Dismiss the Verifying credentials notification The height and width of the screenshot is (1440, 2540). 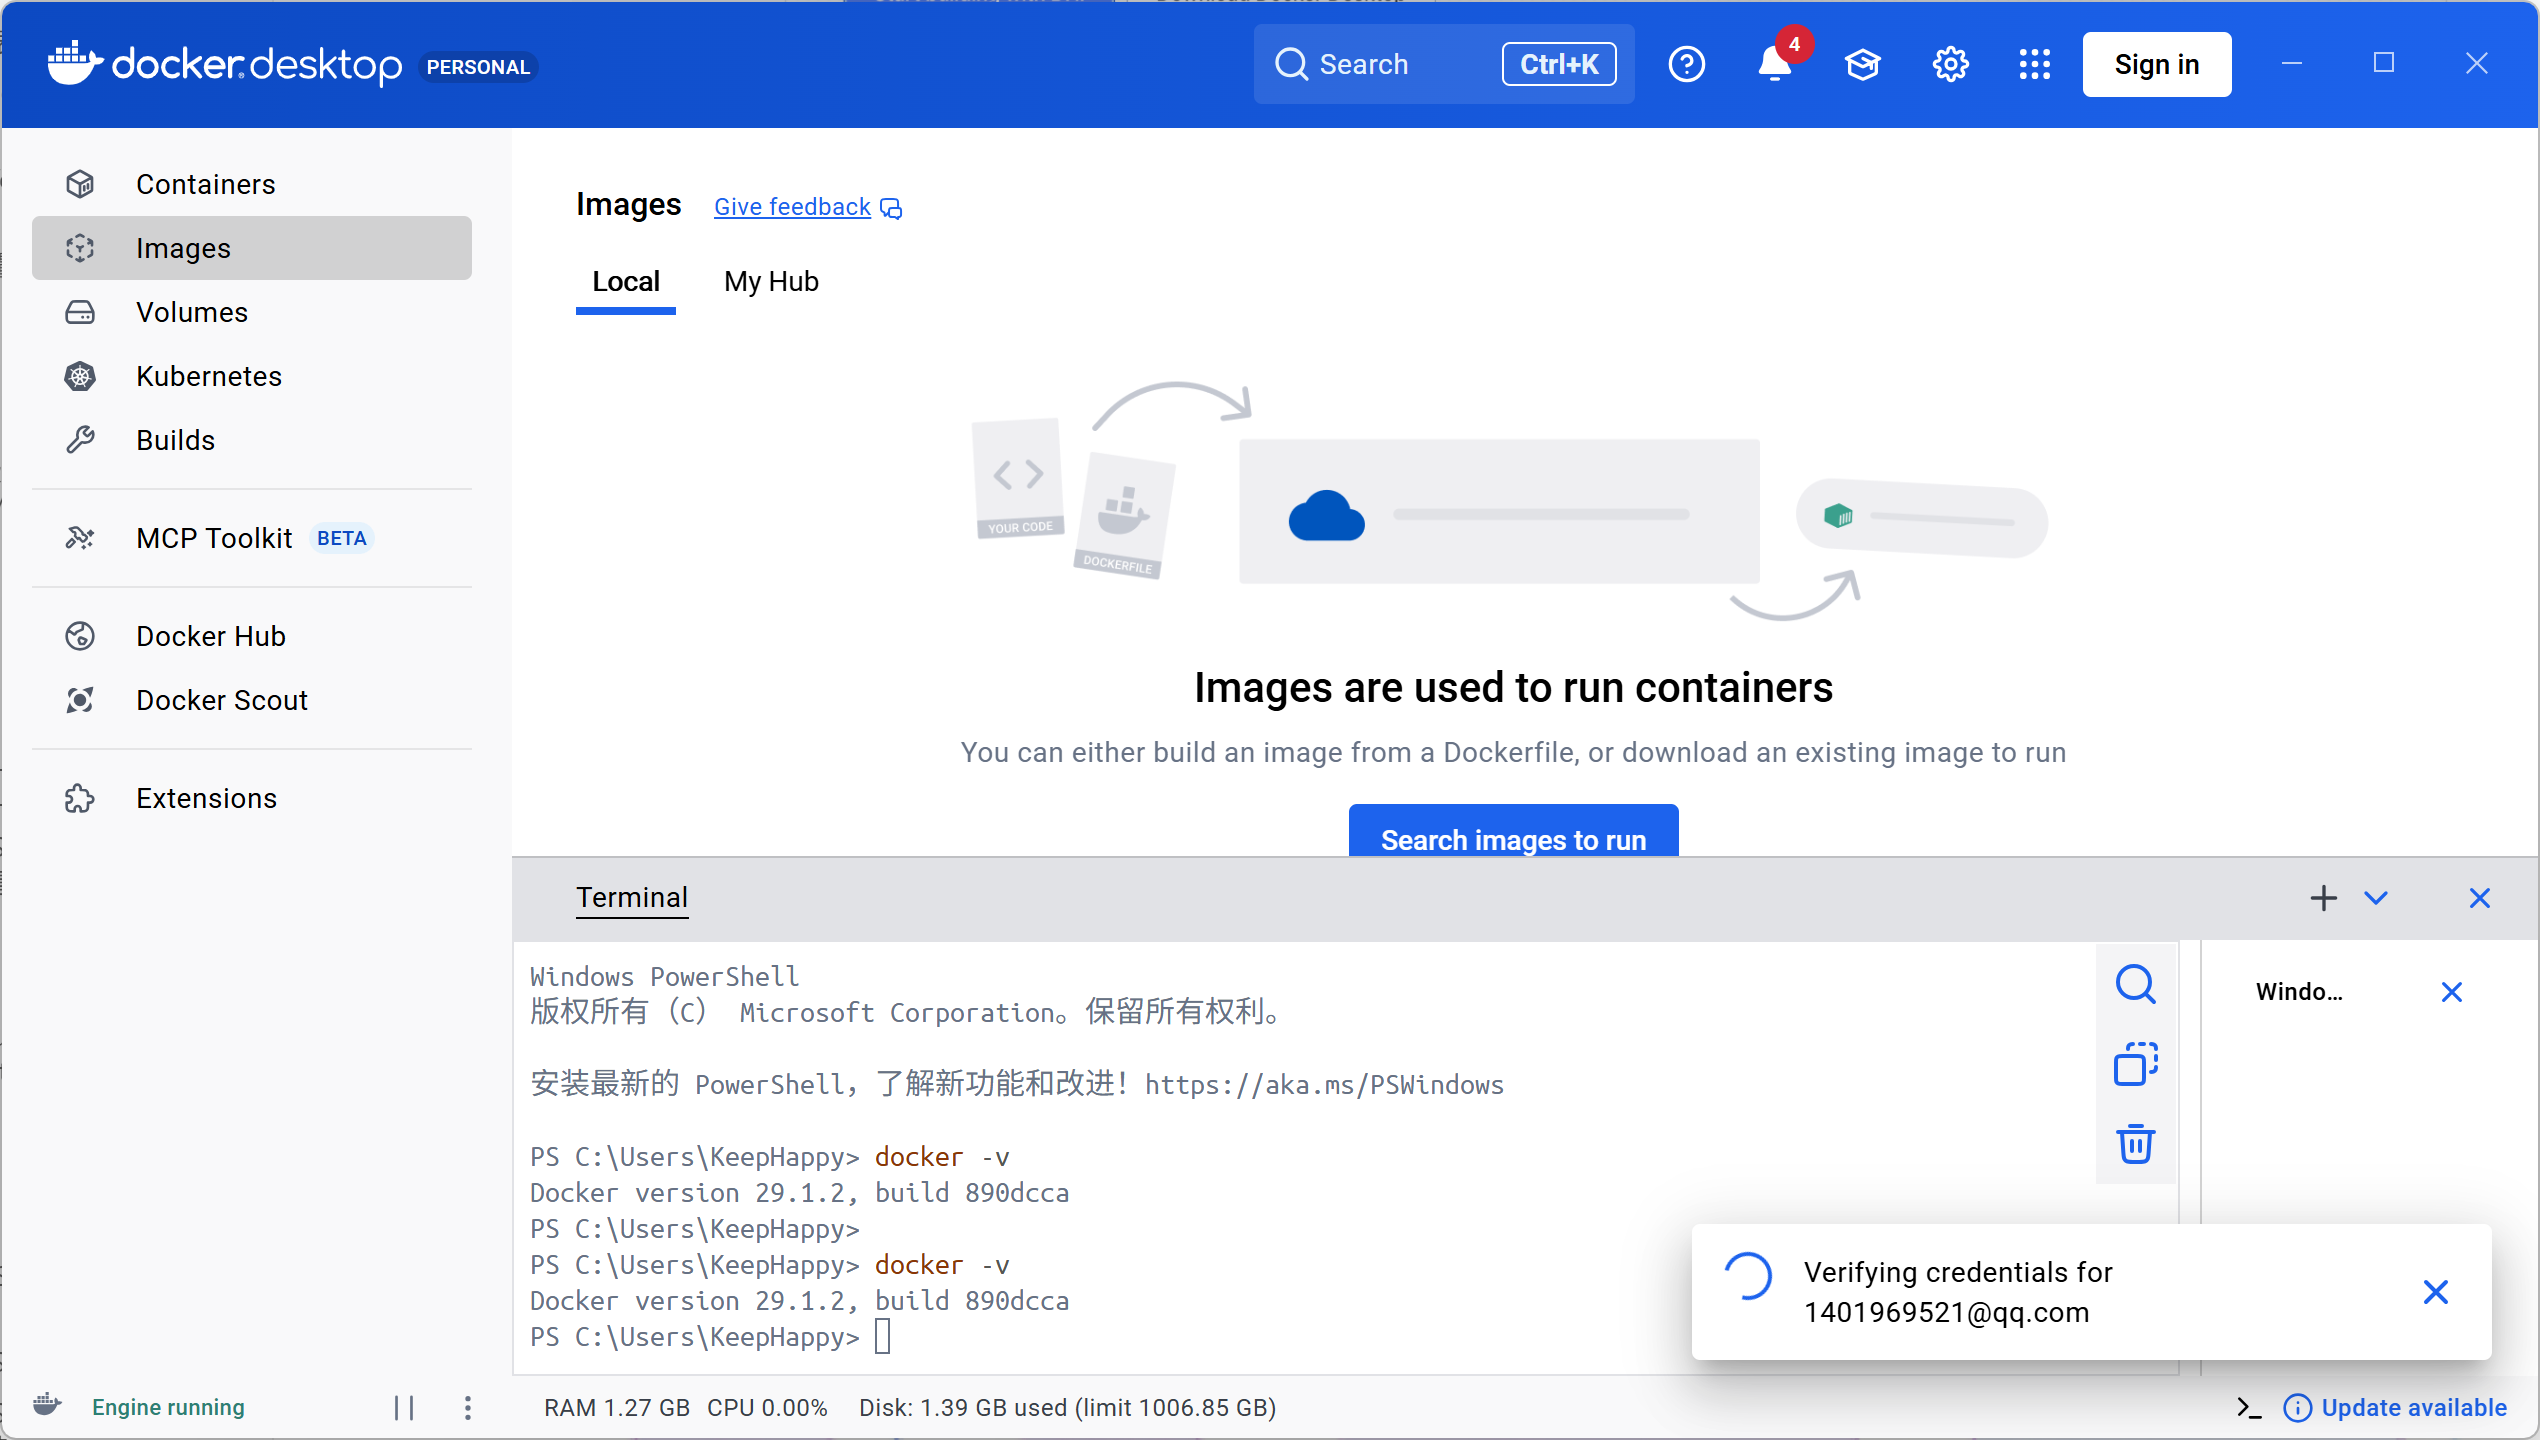point(2435,1292)
